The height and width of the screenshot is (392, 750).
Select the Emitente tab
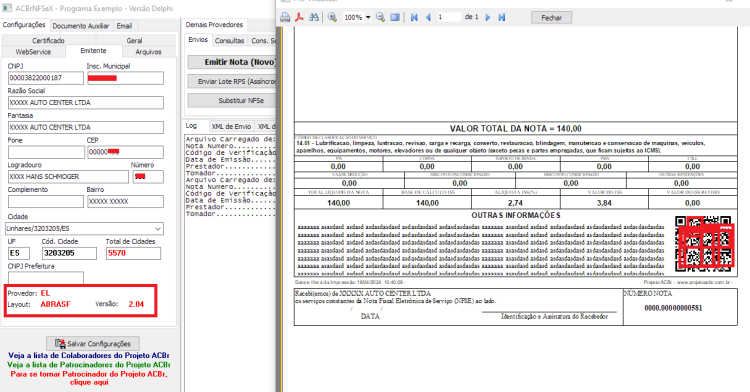point(93,51)
